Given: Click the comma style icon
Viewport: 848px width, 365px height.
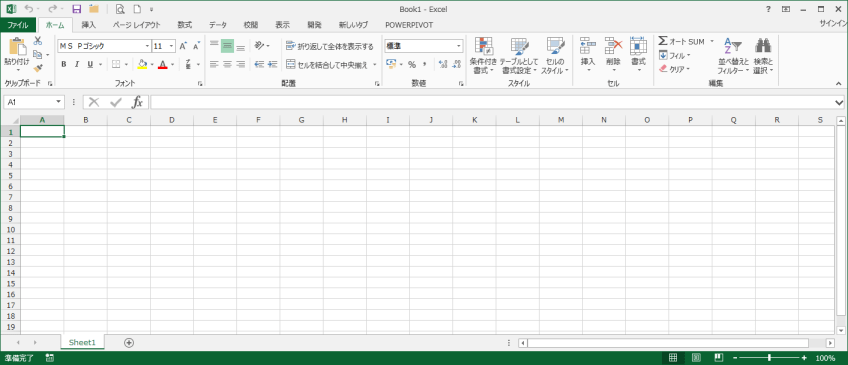Looking at the screenshot, I should (x=425, y=64).
